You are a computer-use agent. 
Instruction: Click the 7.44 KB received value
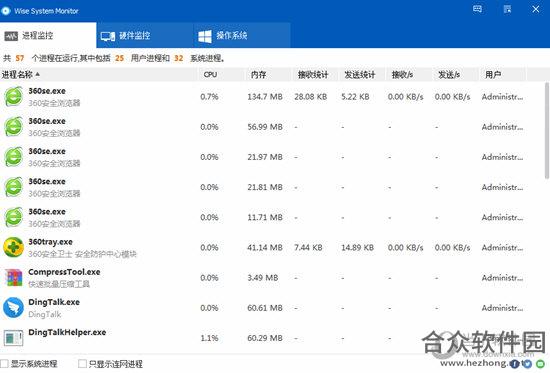point(308,248)
